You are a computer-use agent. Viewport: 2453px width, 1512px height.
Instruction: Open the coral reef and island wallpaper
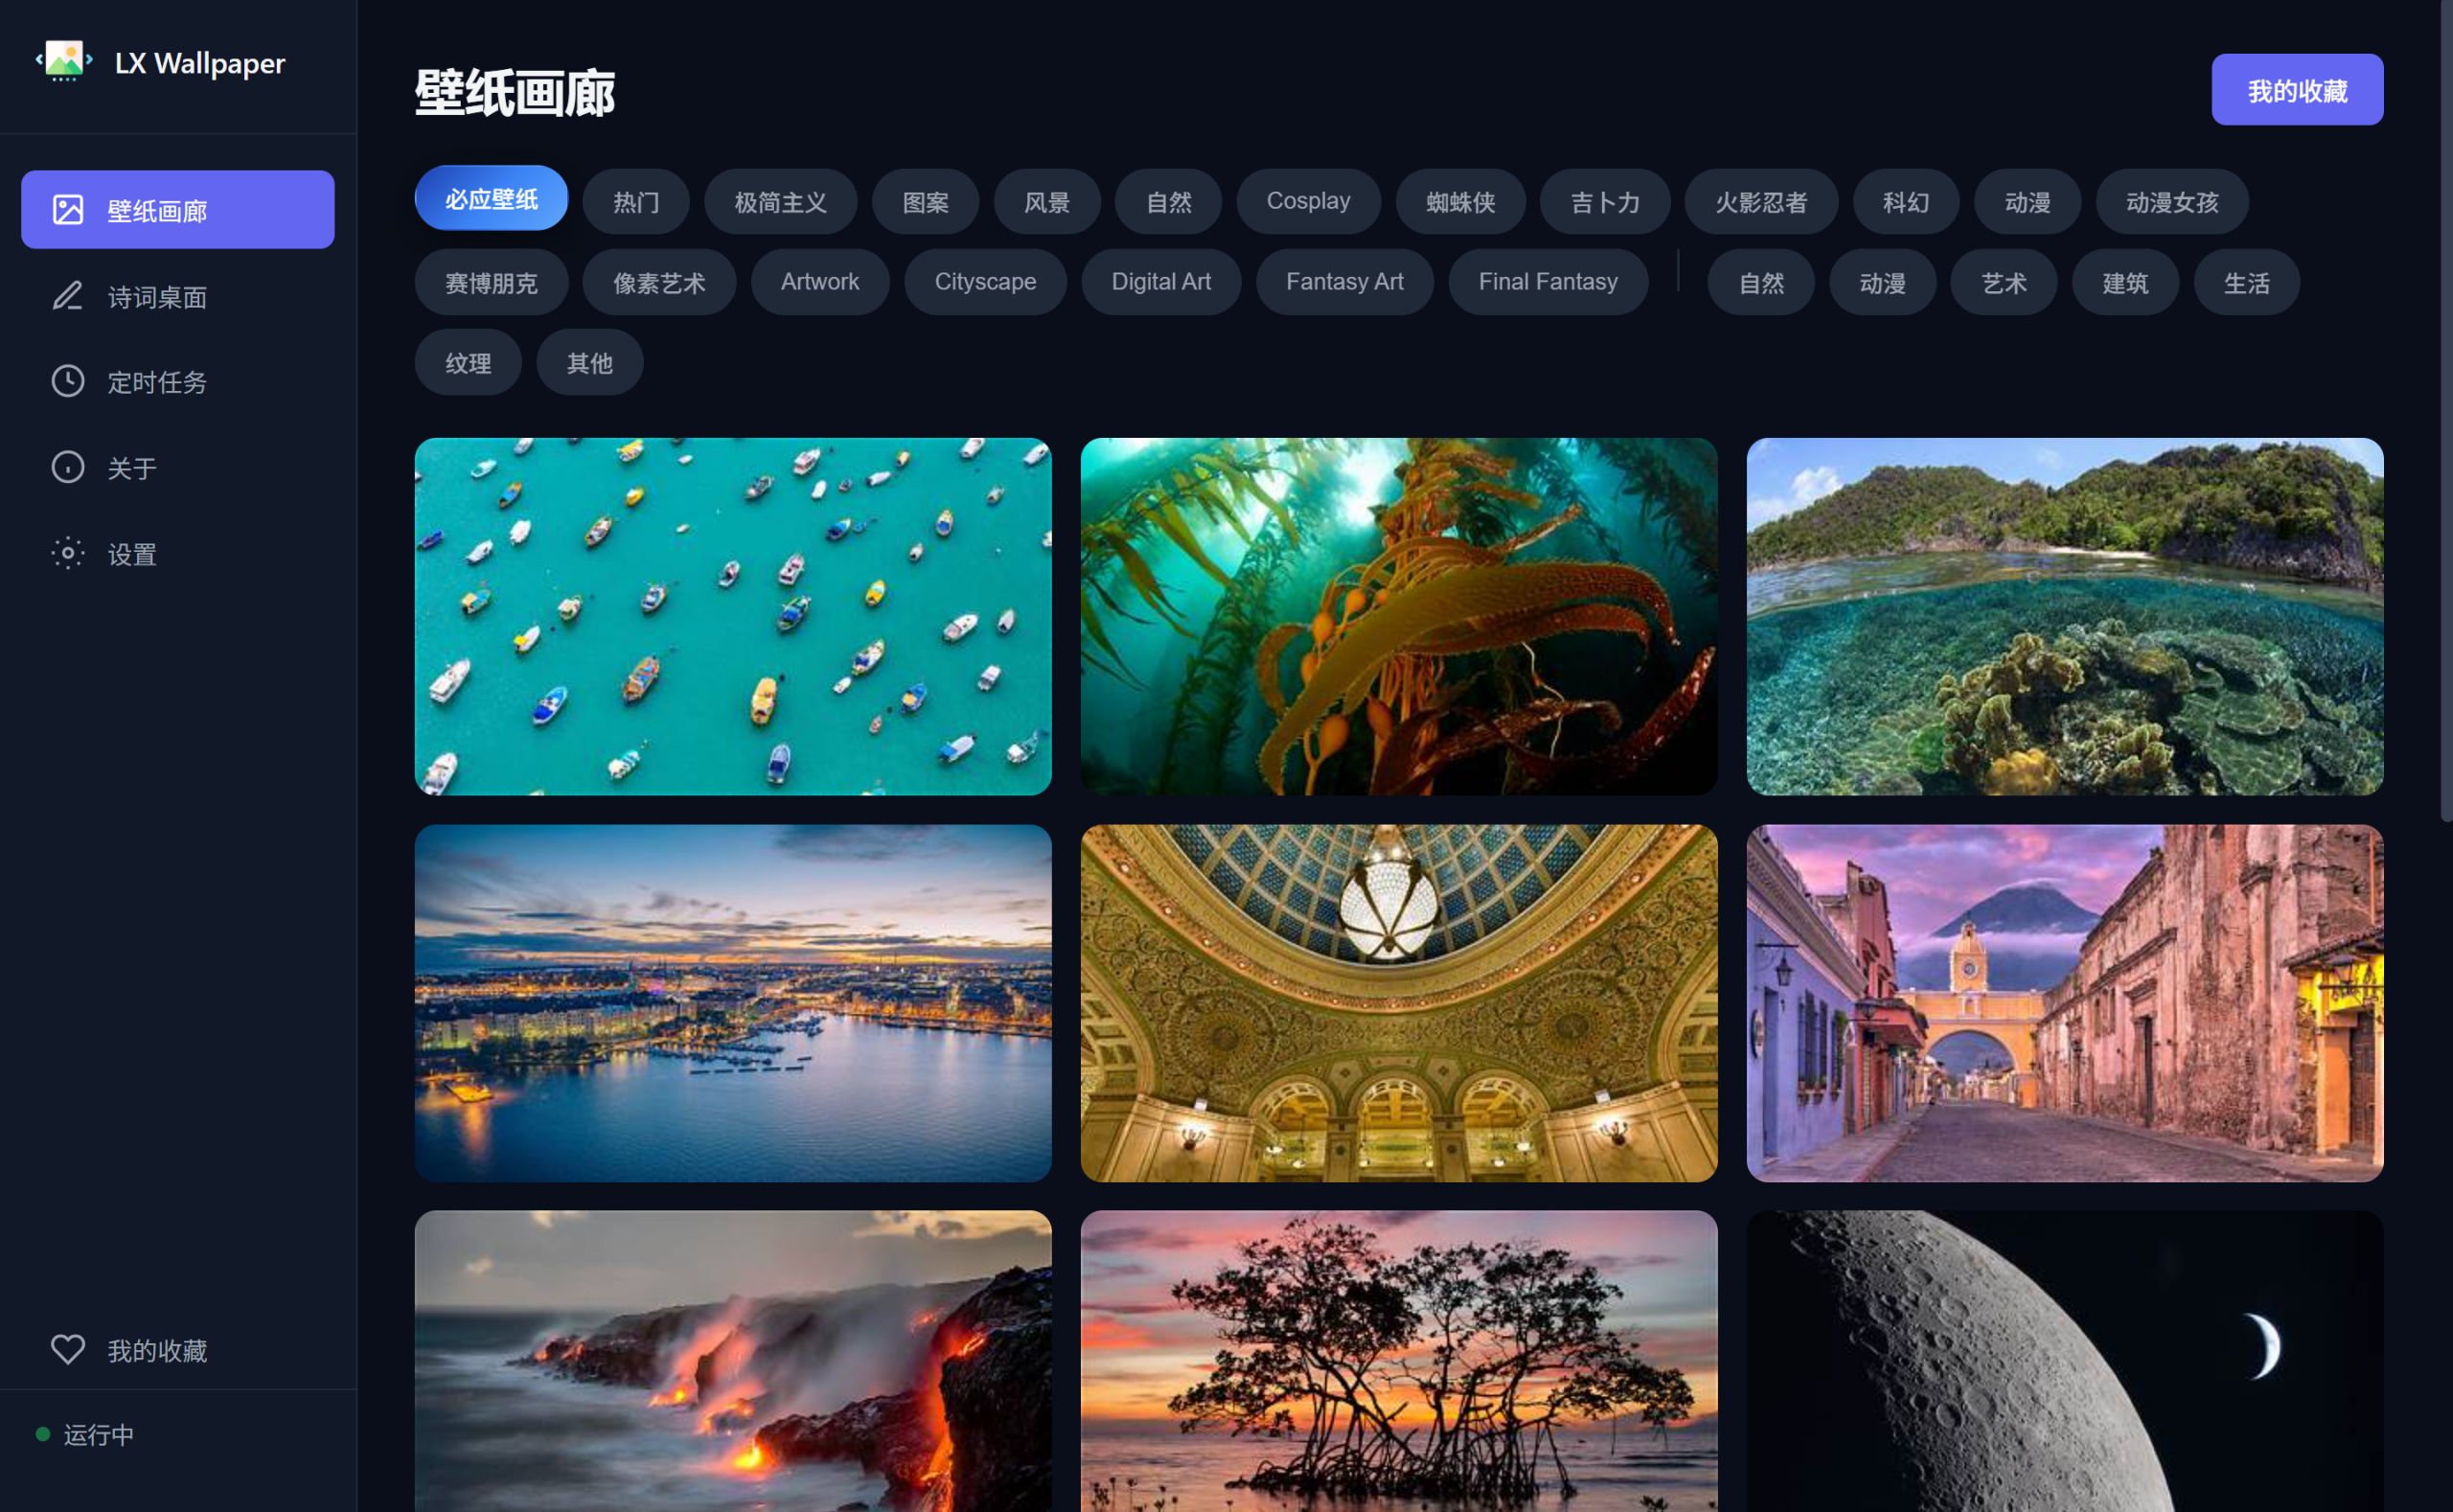2065,617
